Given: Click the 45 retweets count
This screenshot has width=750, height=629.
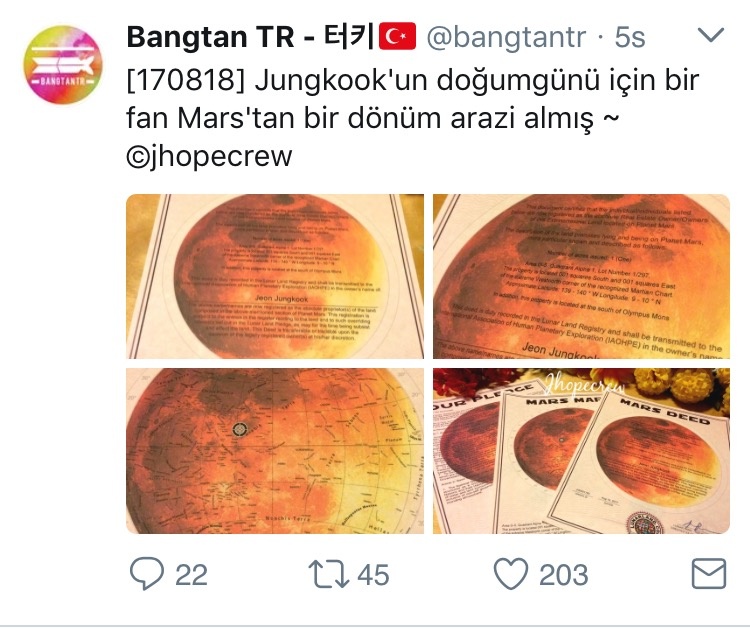Looking at the screenshot, I should click(373, 574).
